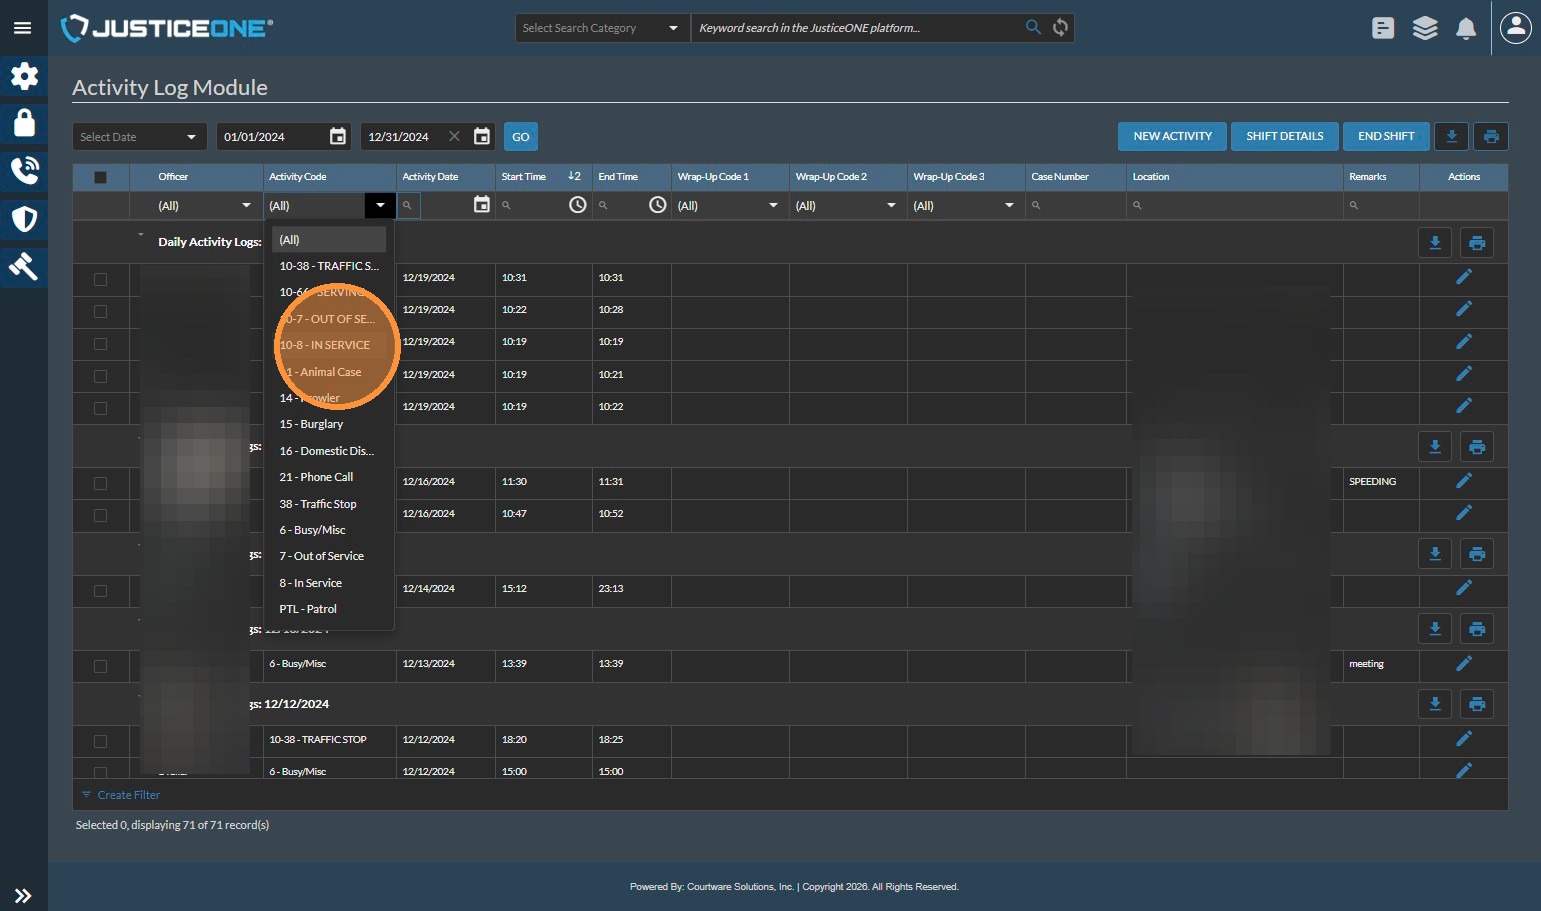
Task: Open the Select Search Category dropdown
Action: [600, 28]
